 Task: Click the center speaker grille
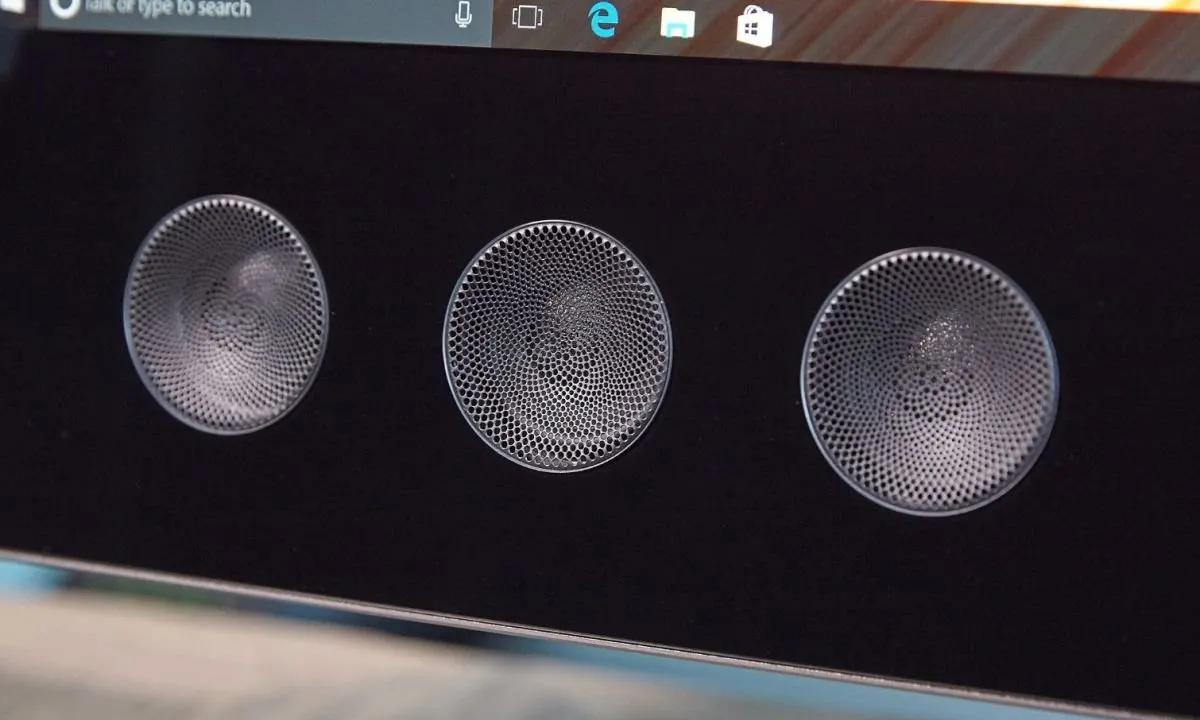pyautogui.click(x=557, y=345)
